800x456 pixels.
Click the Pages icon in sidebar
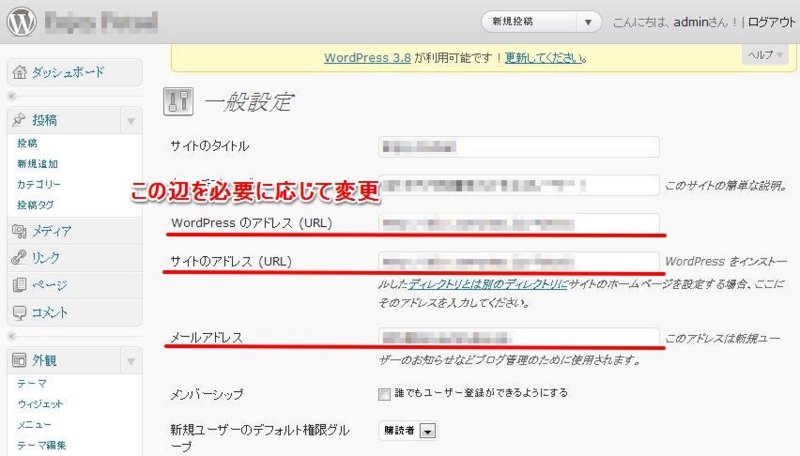19,285
